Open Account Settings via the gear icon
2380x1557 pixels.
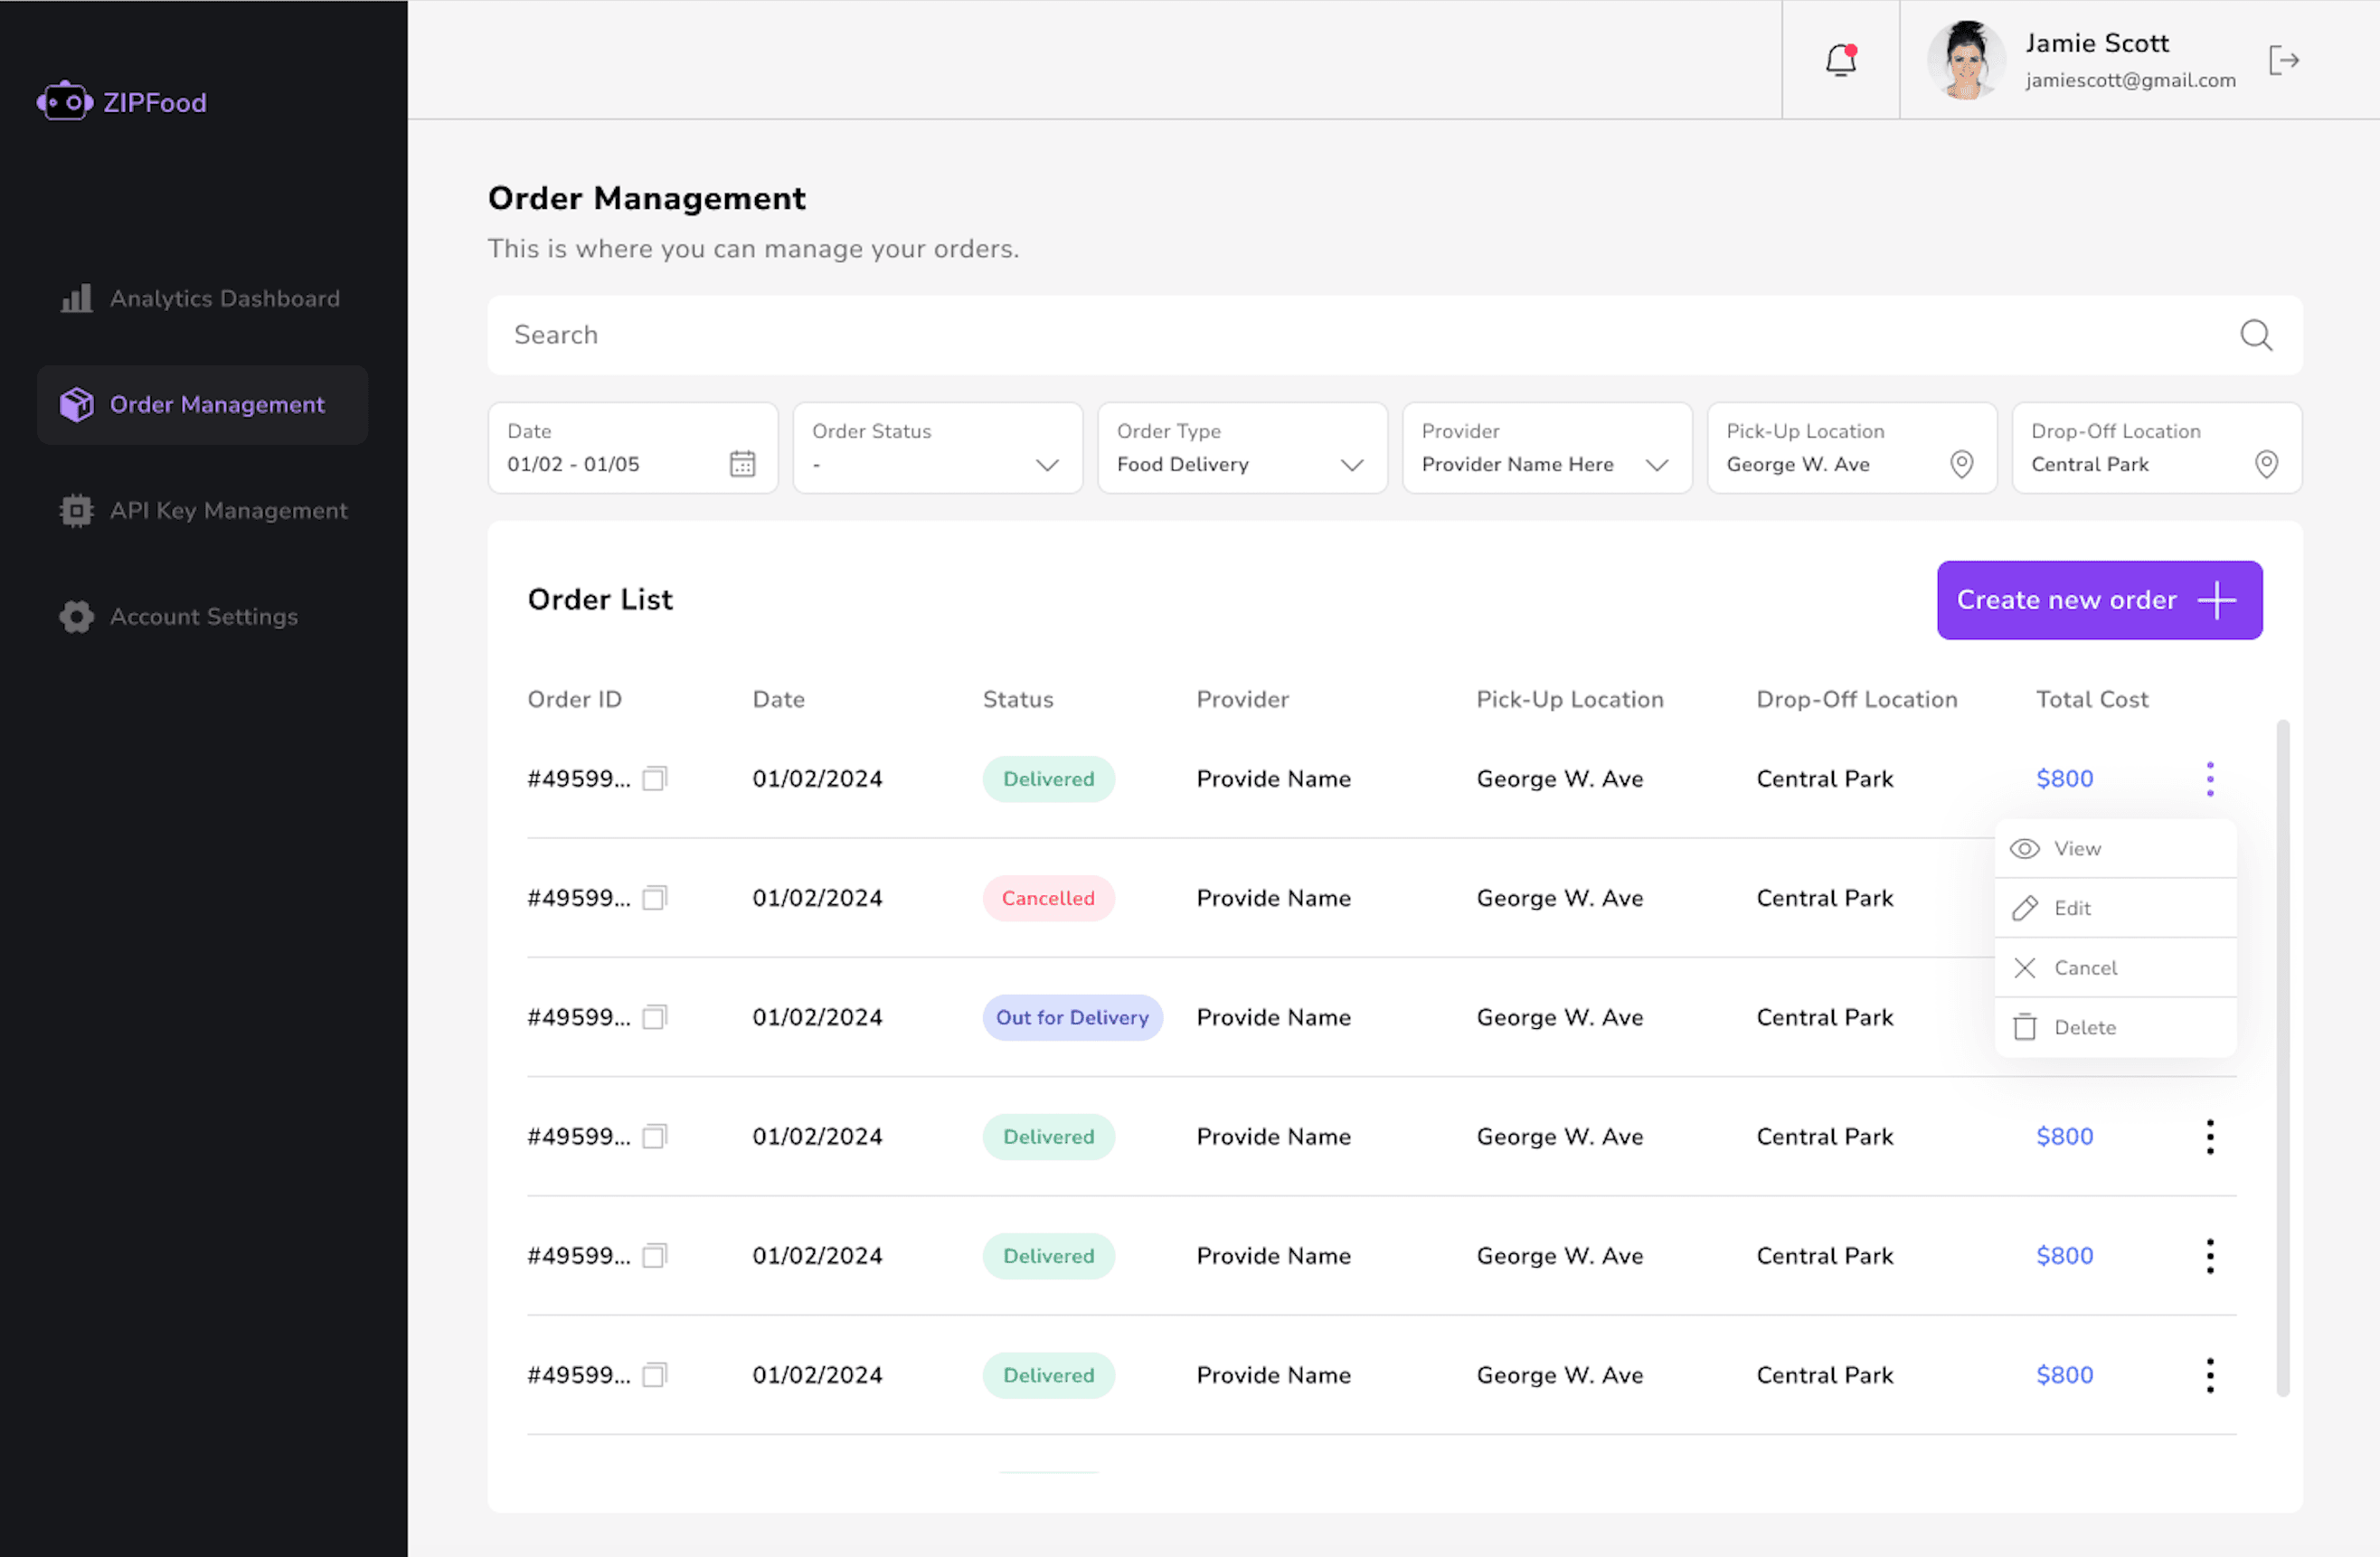click(x=75, y=616)
